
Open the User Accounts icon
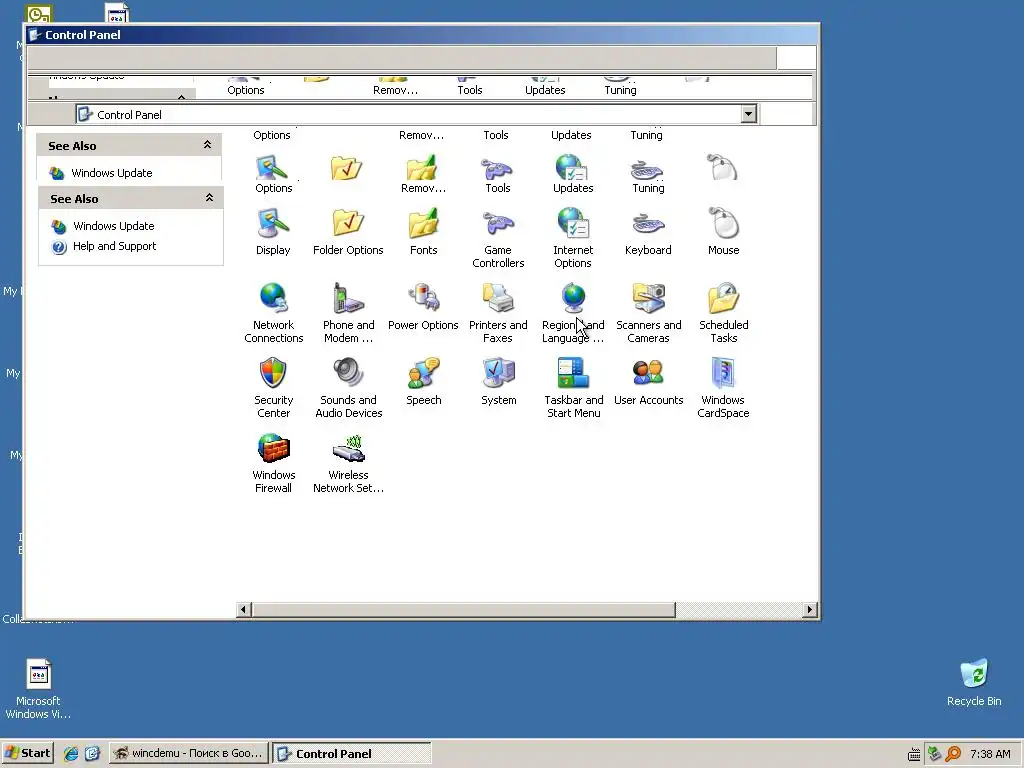[648, 374]
